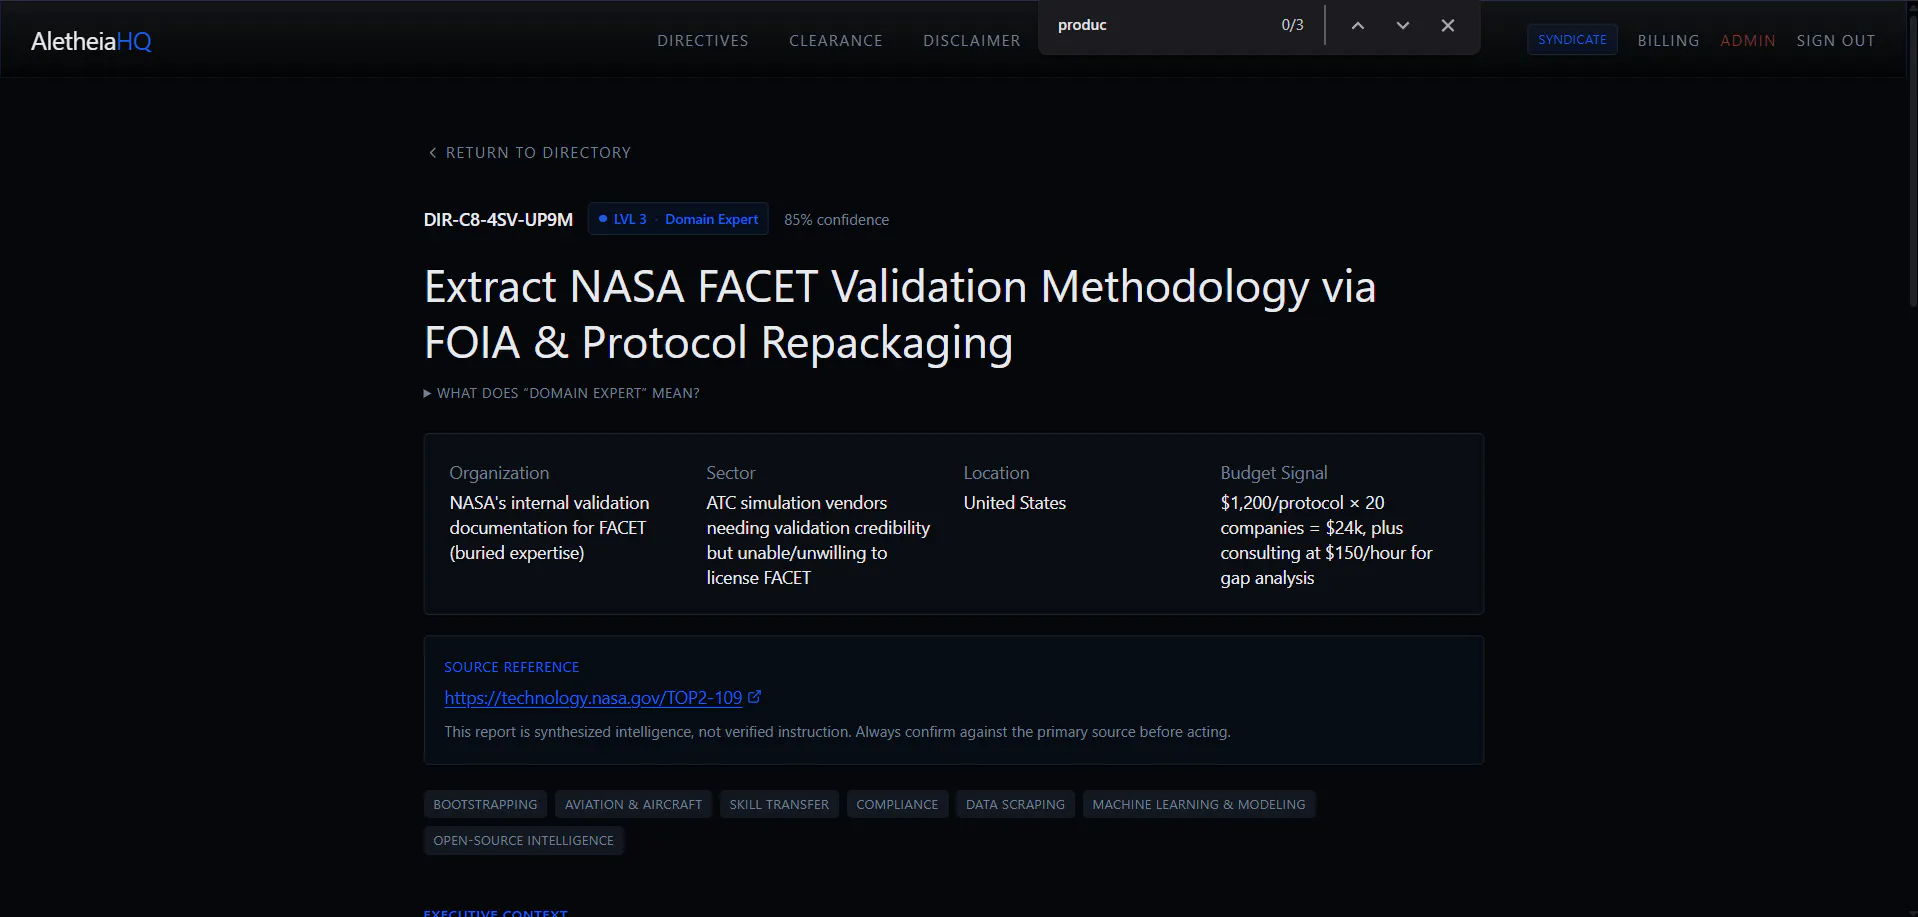Click the directive title heading
Image resolution: width=1918 pixels, height=917 pixels.
(x=900, y=314)
